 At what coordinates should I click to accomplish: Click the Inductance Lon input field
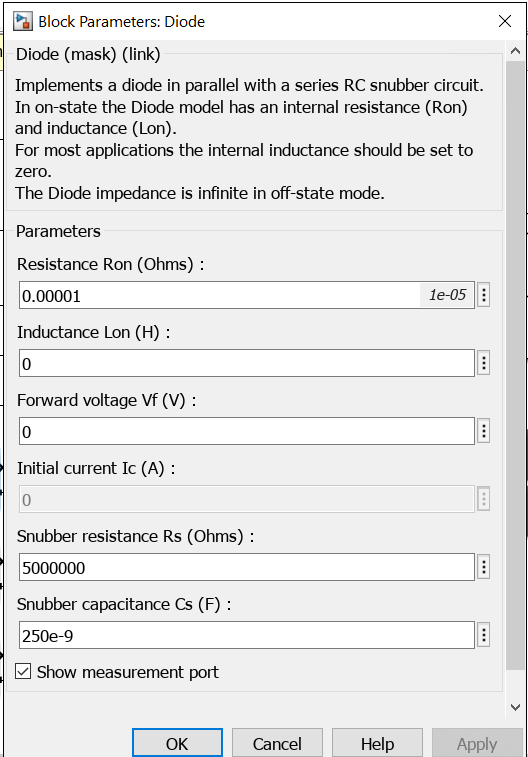point(247,363)
